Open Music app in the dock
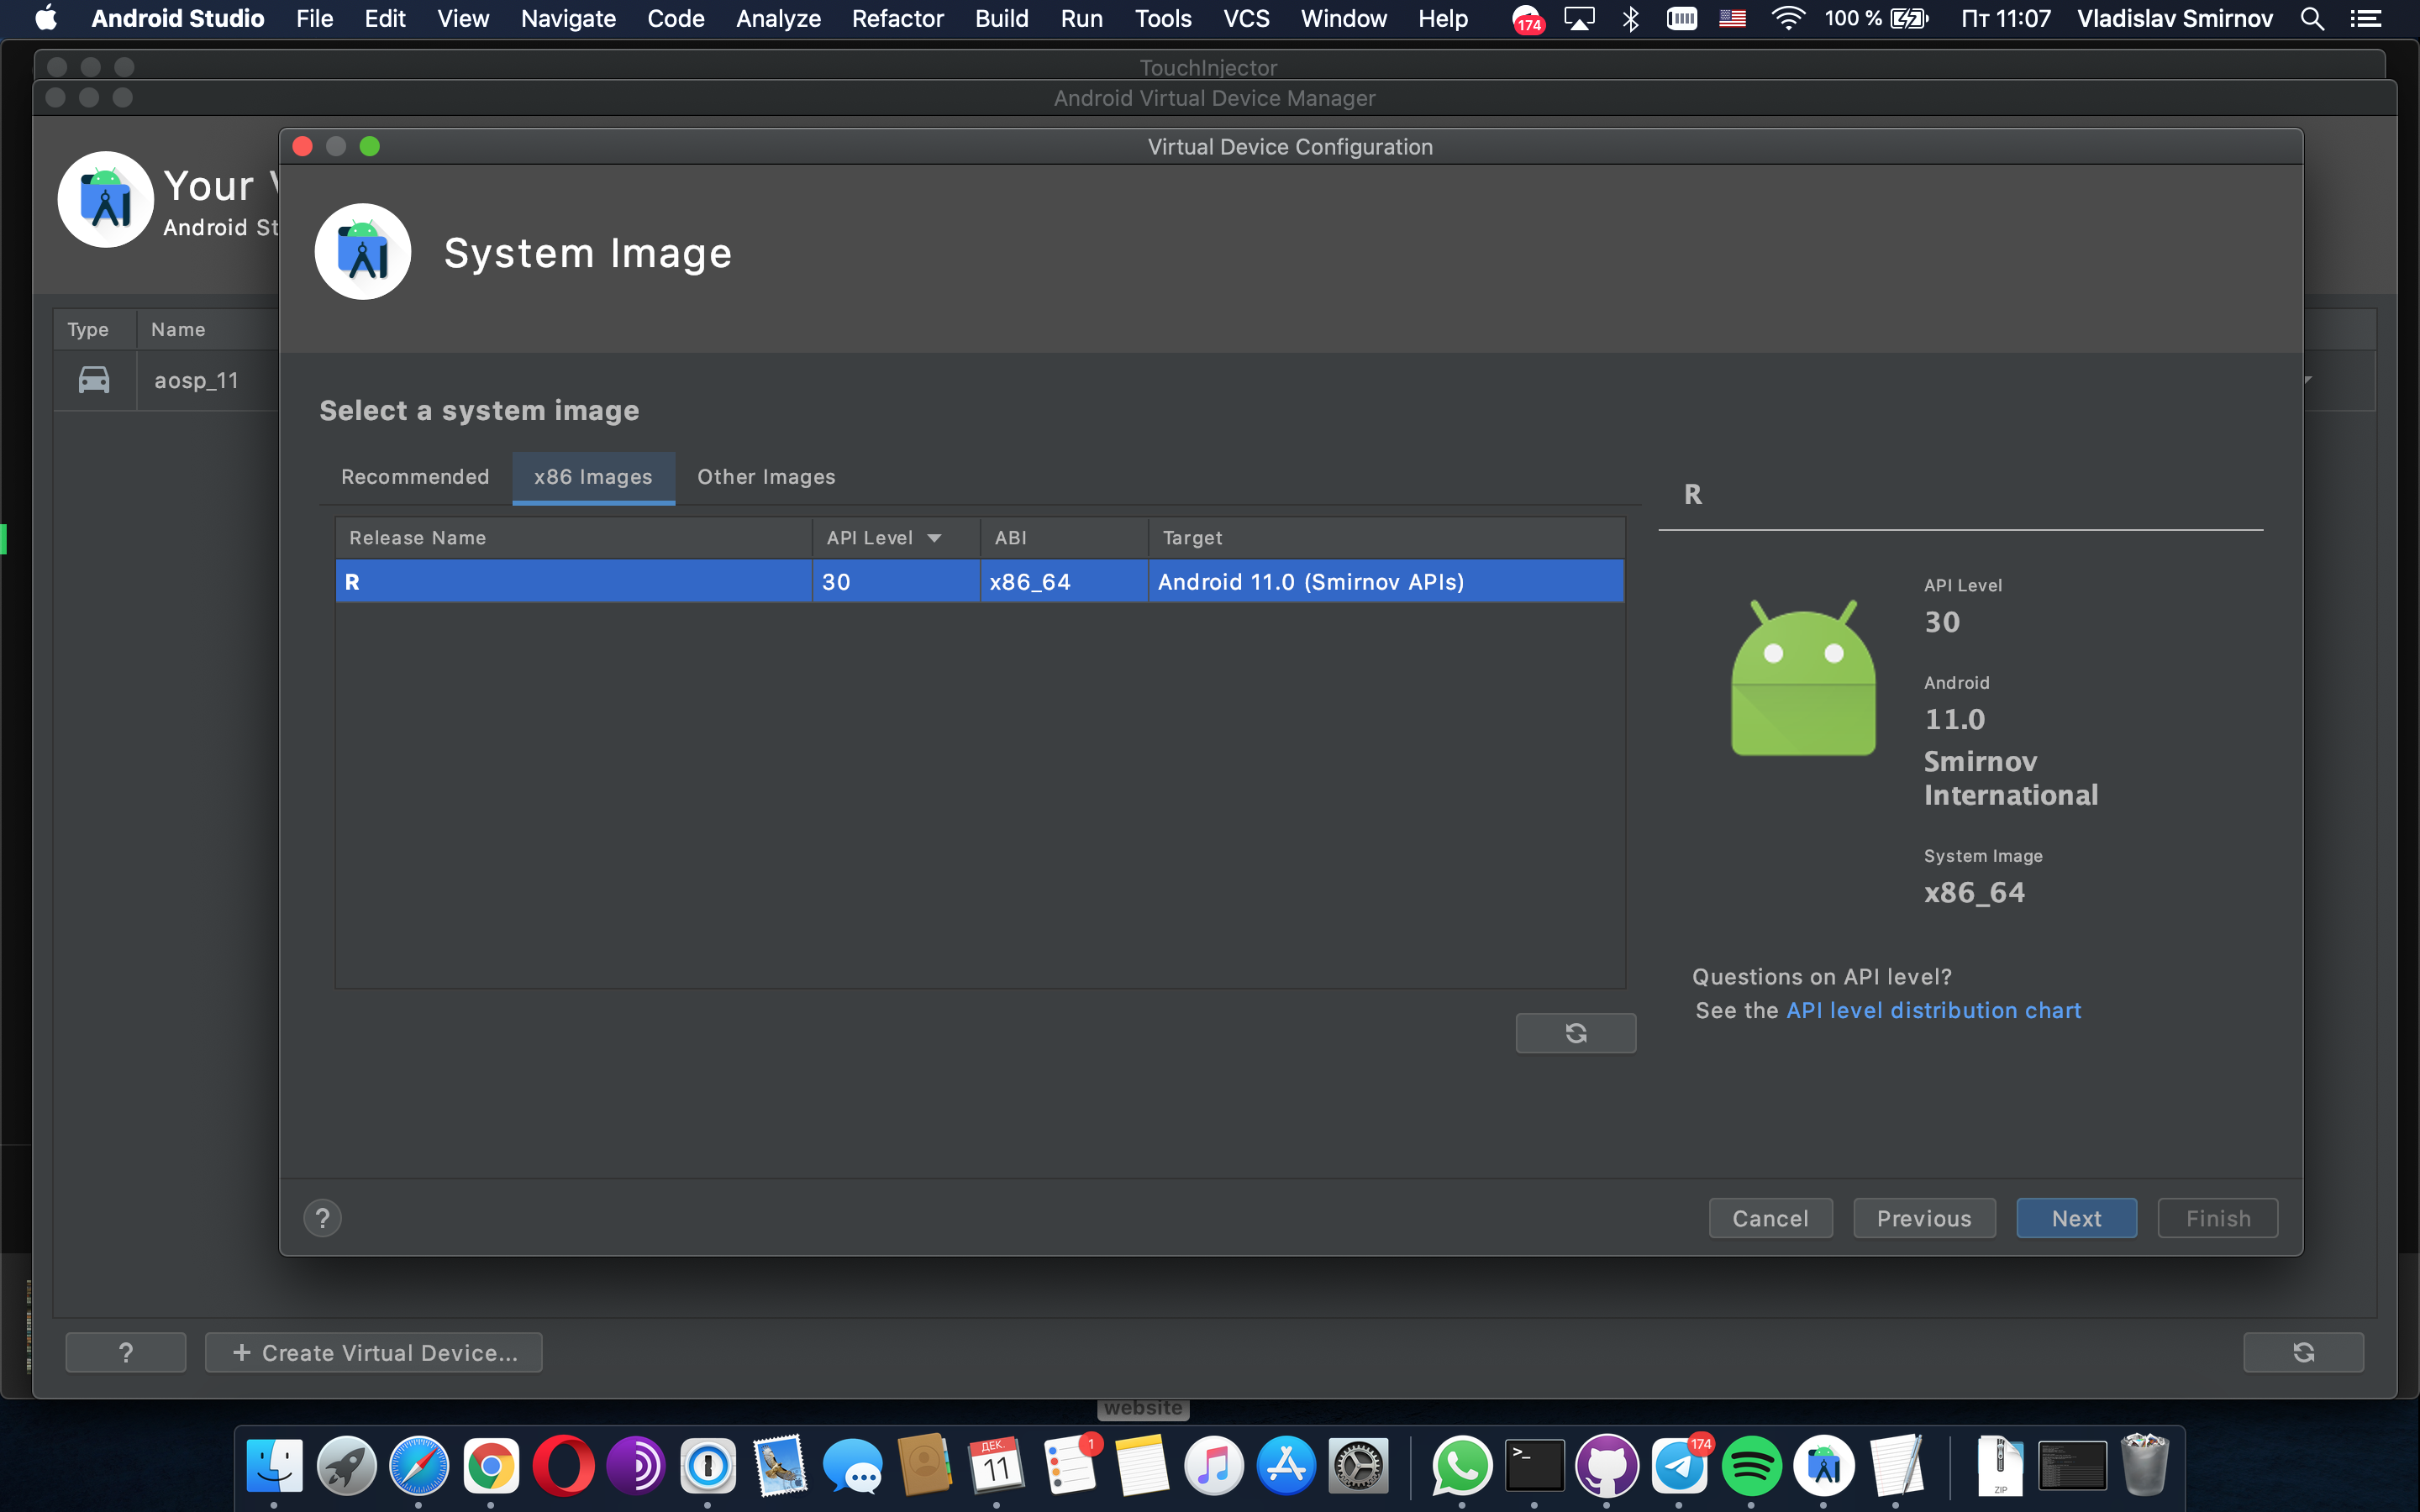The height and width of the screenshot is (1512, 2420). [x=1214, y=1467]
